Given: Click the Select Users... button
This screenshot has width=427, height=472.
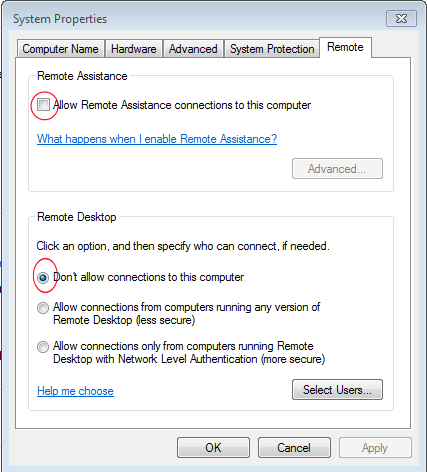Looking at the screenshot, I should coord(337,389).
